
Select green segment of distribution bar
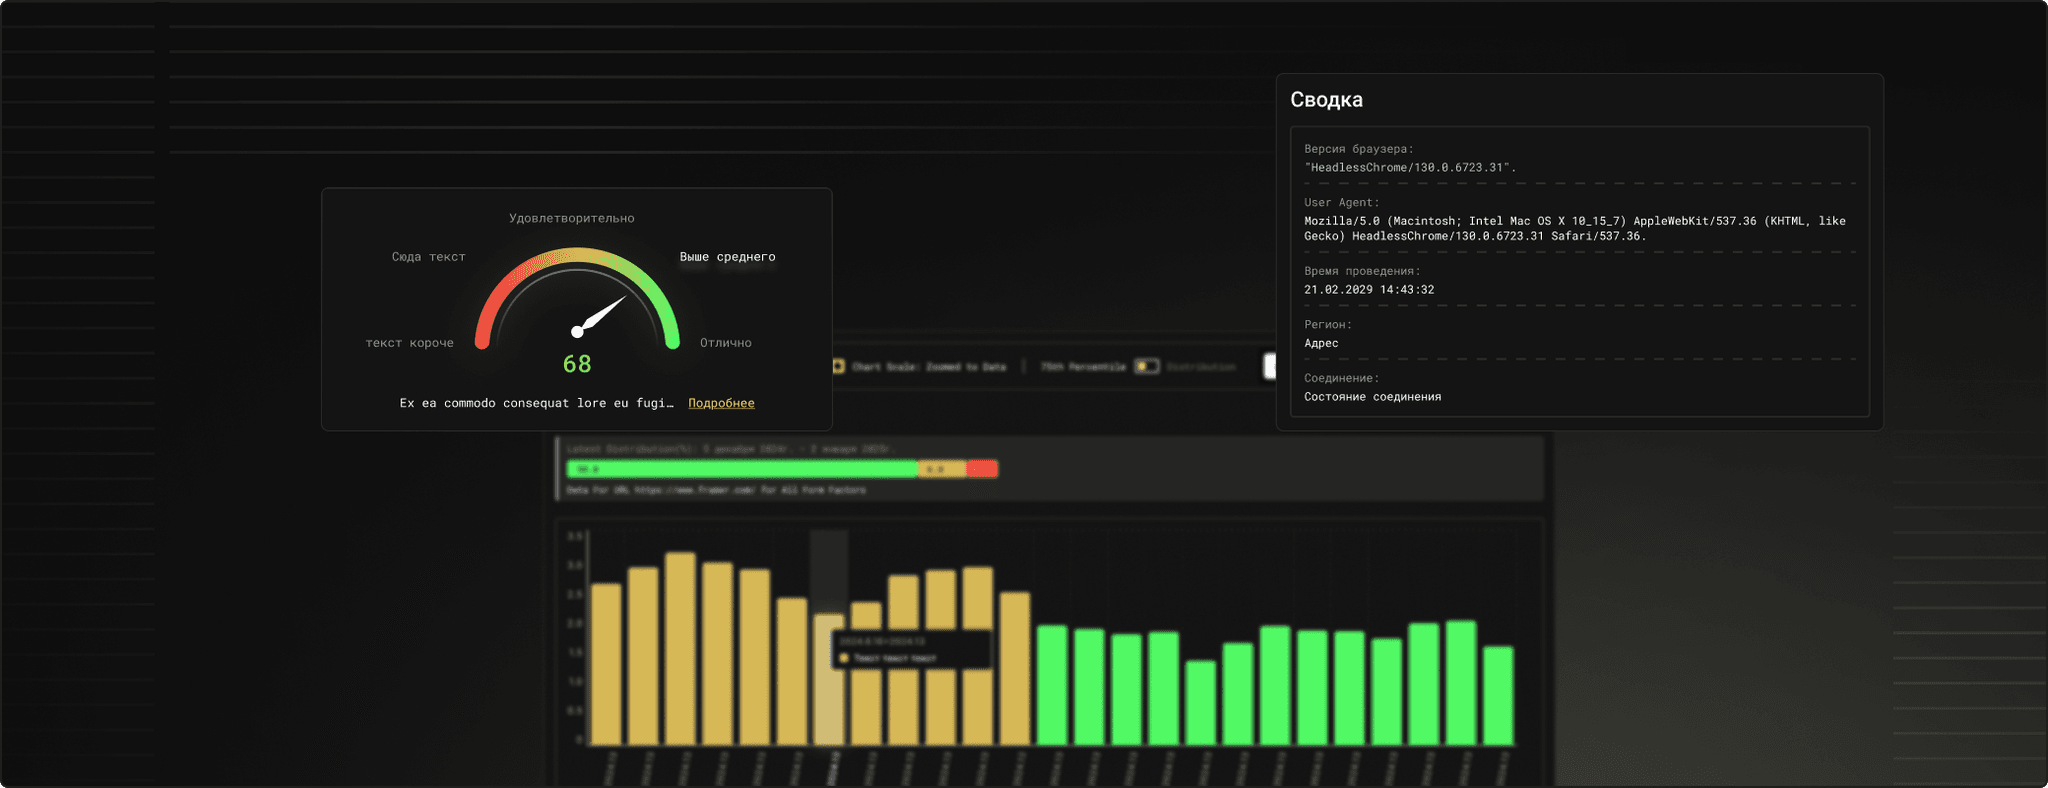[x=741, y=469]
